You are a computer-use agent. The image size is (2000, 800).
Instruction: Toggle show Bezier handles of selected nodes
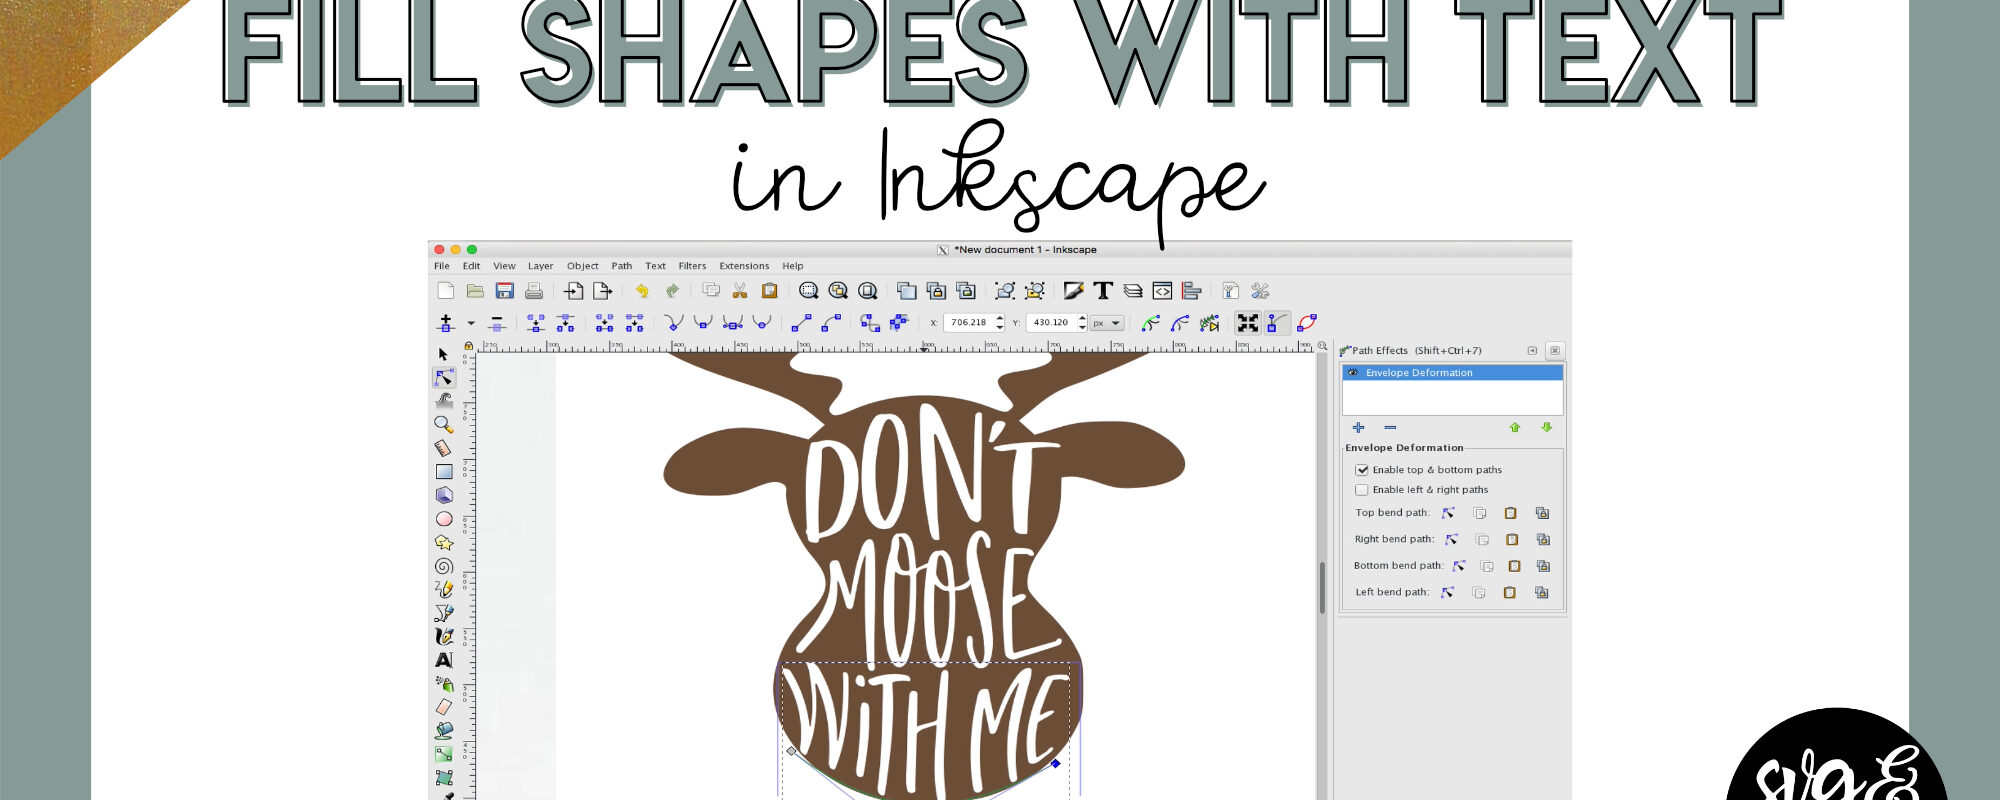(1277, 323)
